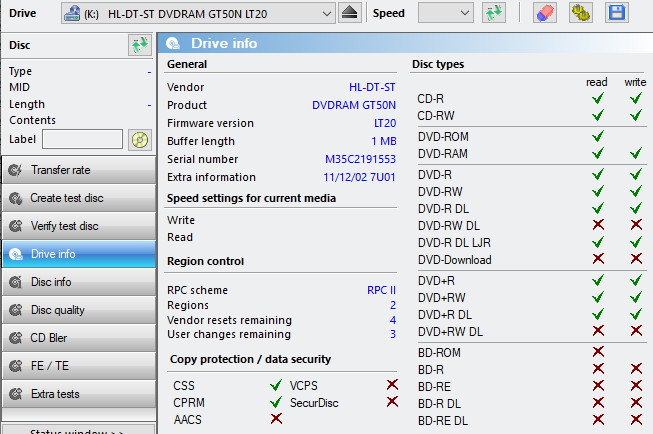Viewport: 653px width, 434px height.
Task: Click the Verify test disc icon
Action: point(15,226)
